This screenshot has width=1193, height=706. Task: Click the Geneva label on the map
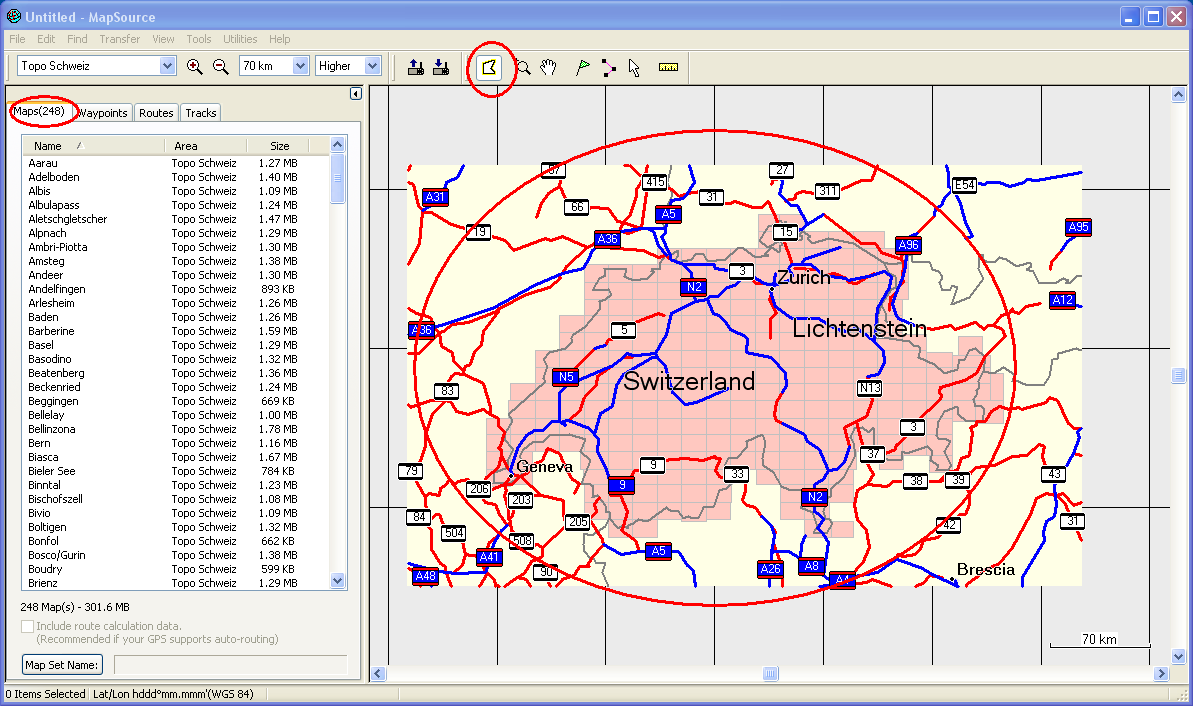point(544,466)
